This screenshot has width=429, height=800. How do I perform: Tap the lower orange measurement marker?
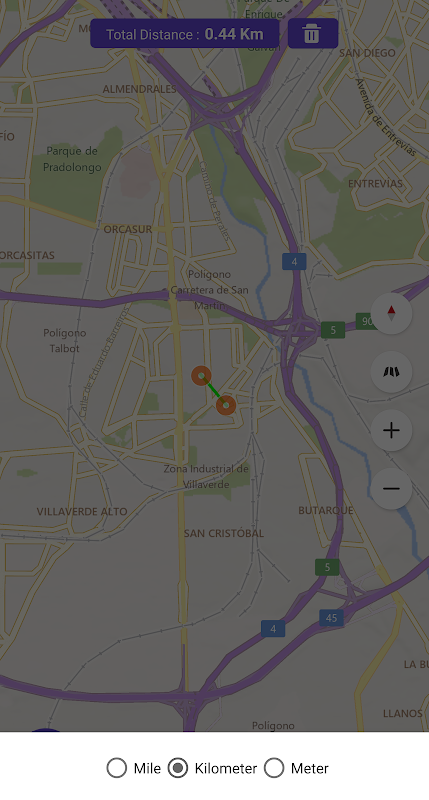coord(226,406)
